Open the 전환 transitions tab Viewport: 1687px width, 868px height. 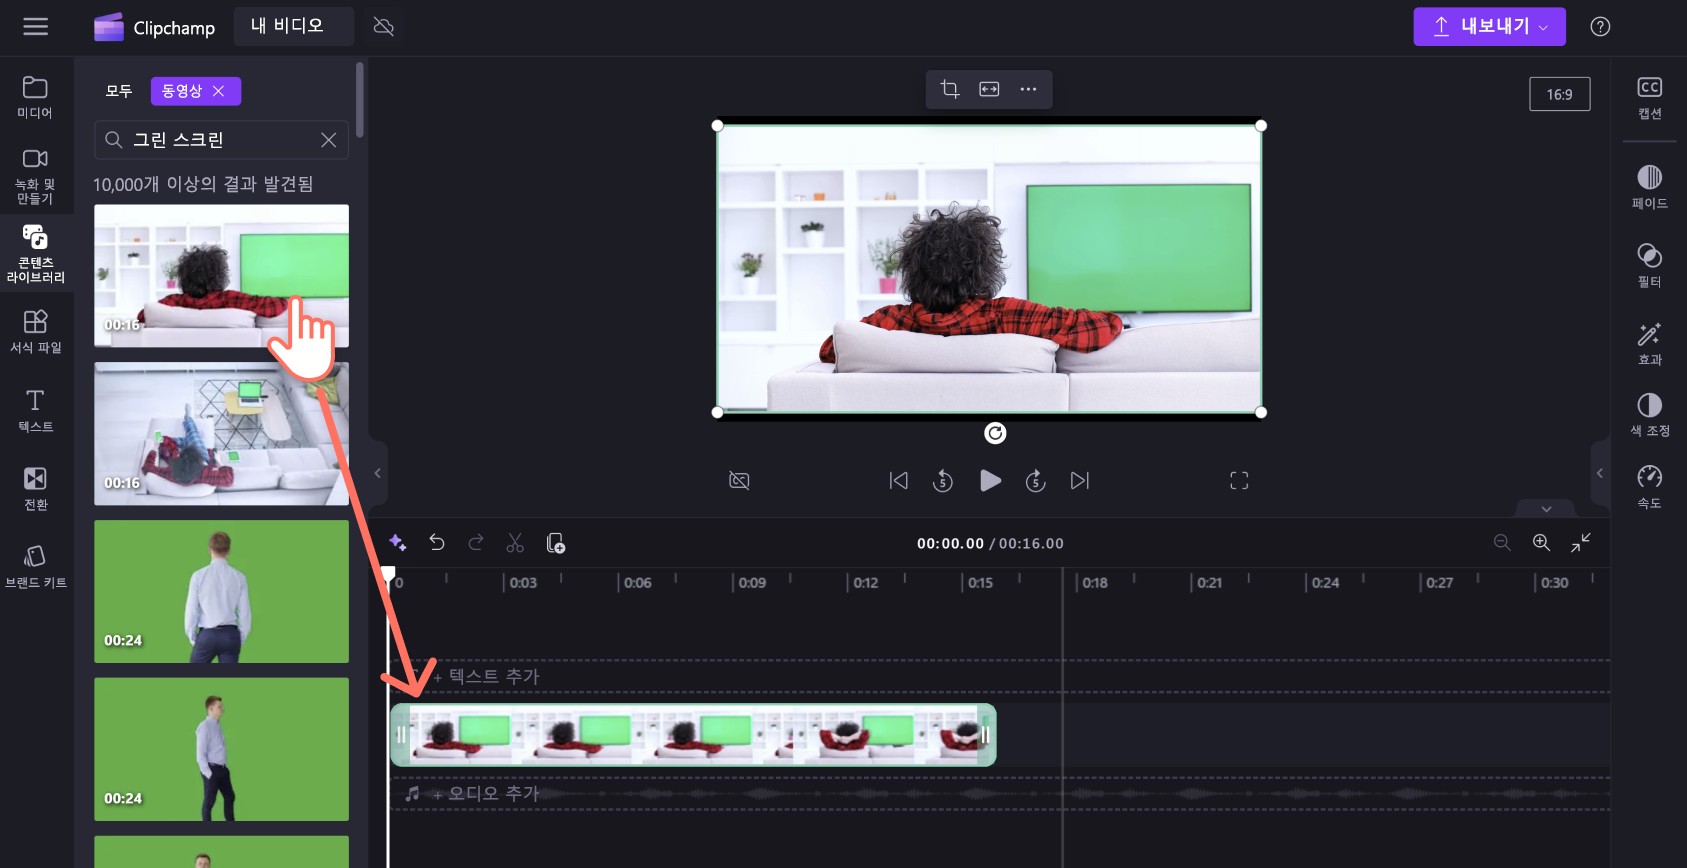click(x=35, y=489)
